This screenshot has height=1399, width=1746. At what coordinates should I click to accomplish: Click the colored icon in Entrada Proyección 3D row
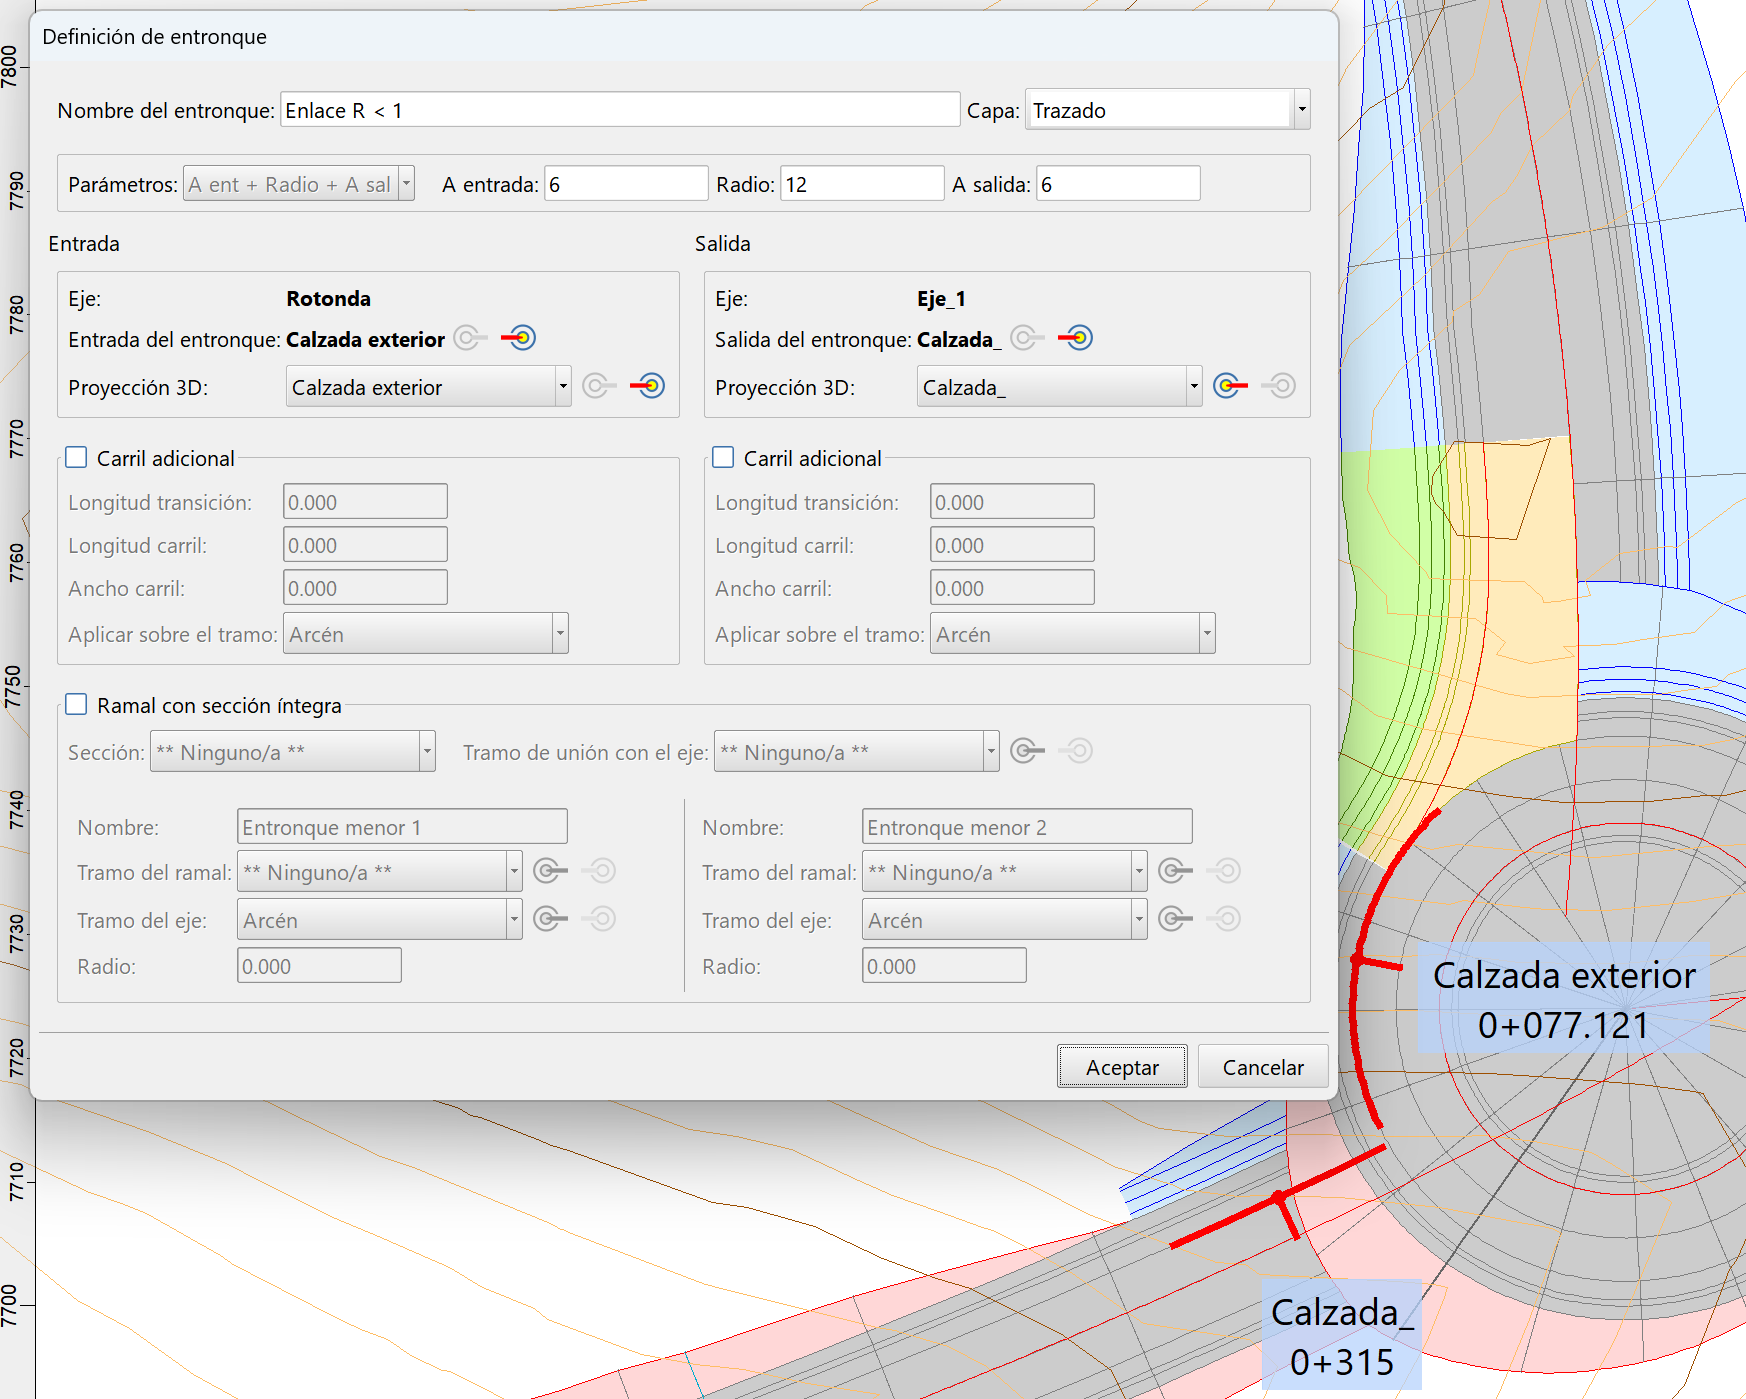[648, 386]
